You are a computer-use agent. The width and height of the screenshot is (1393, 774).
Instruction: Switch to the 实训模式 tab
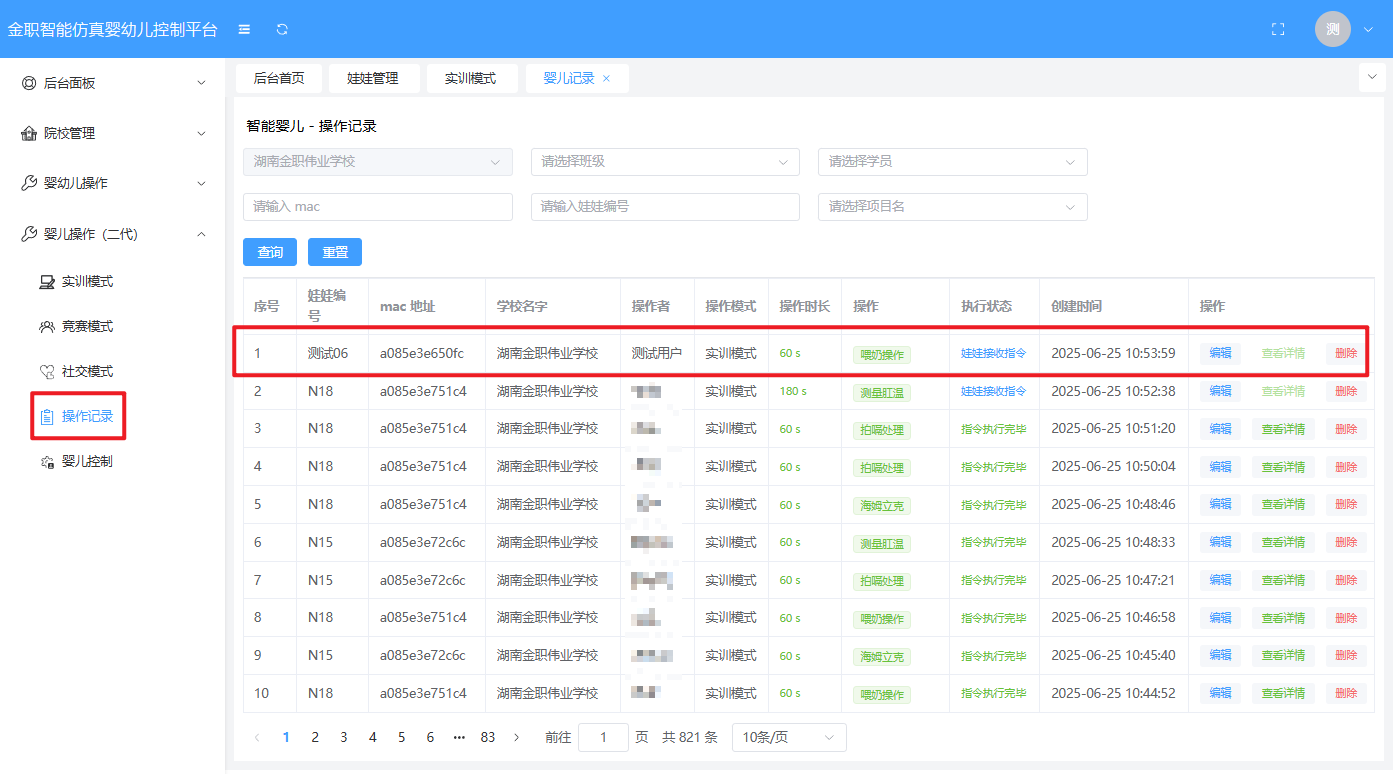click(471, 78)
